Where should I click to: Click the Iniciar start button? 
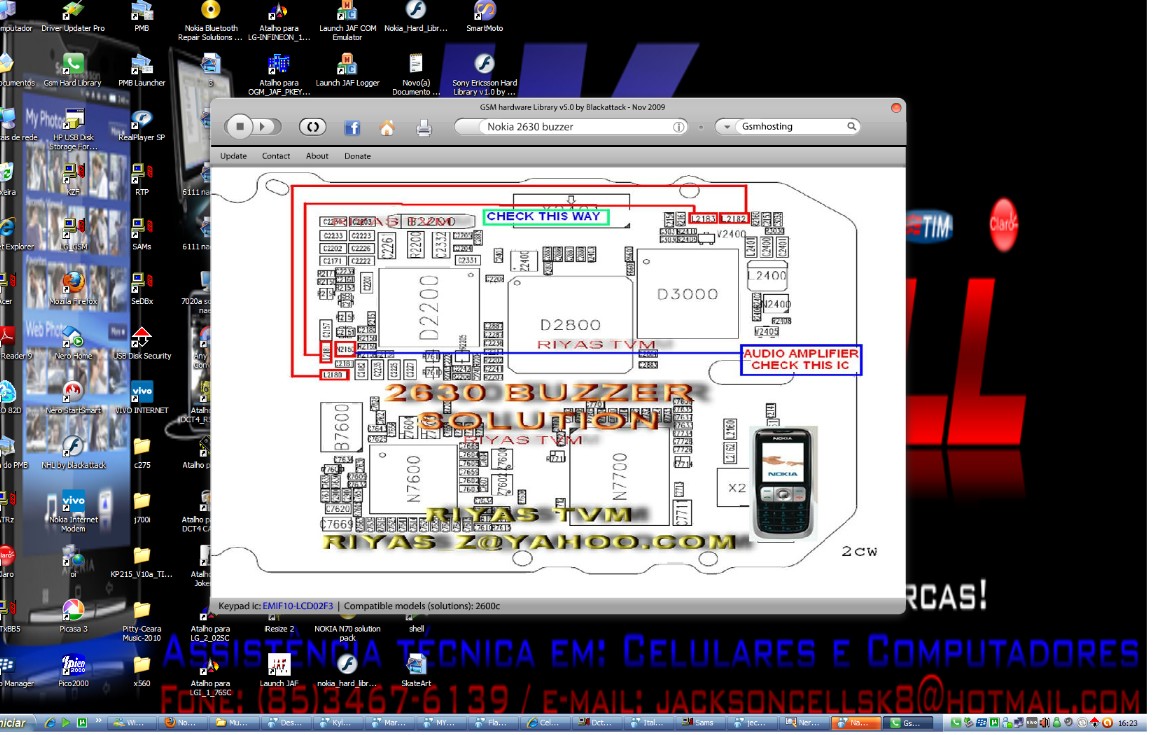15,723
